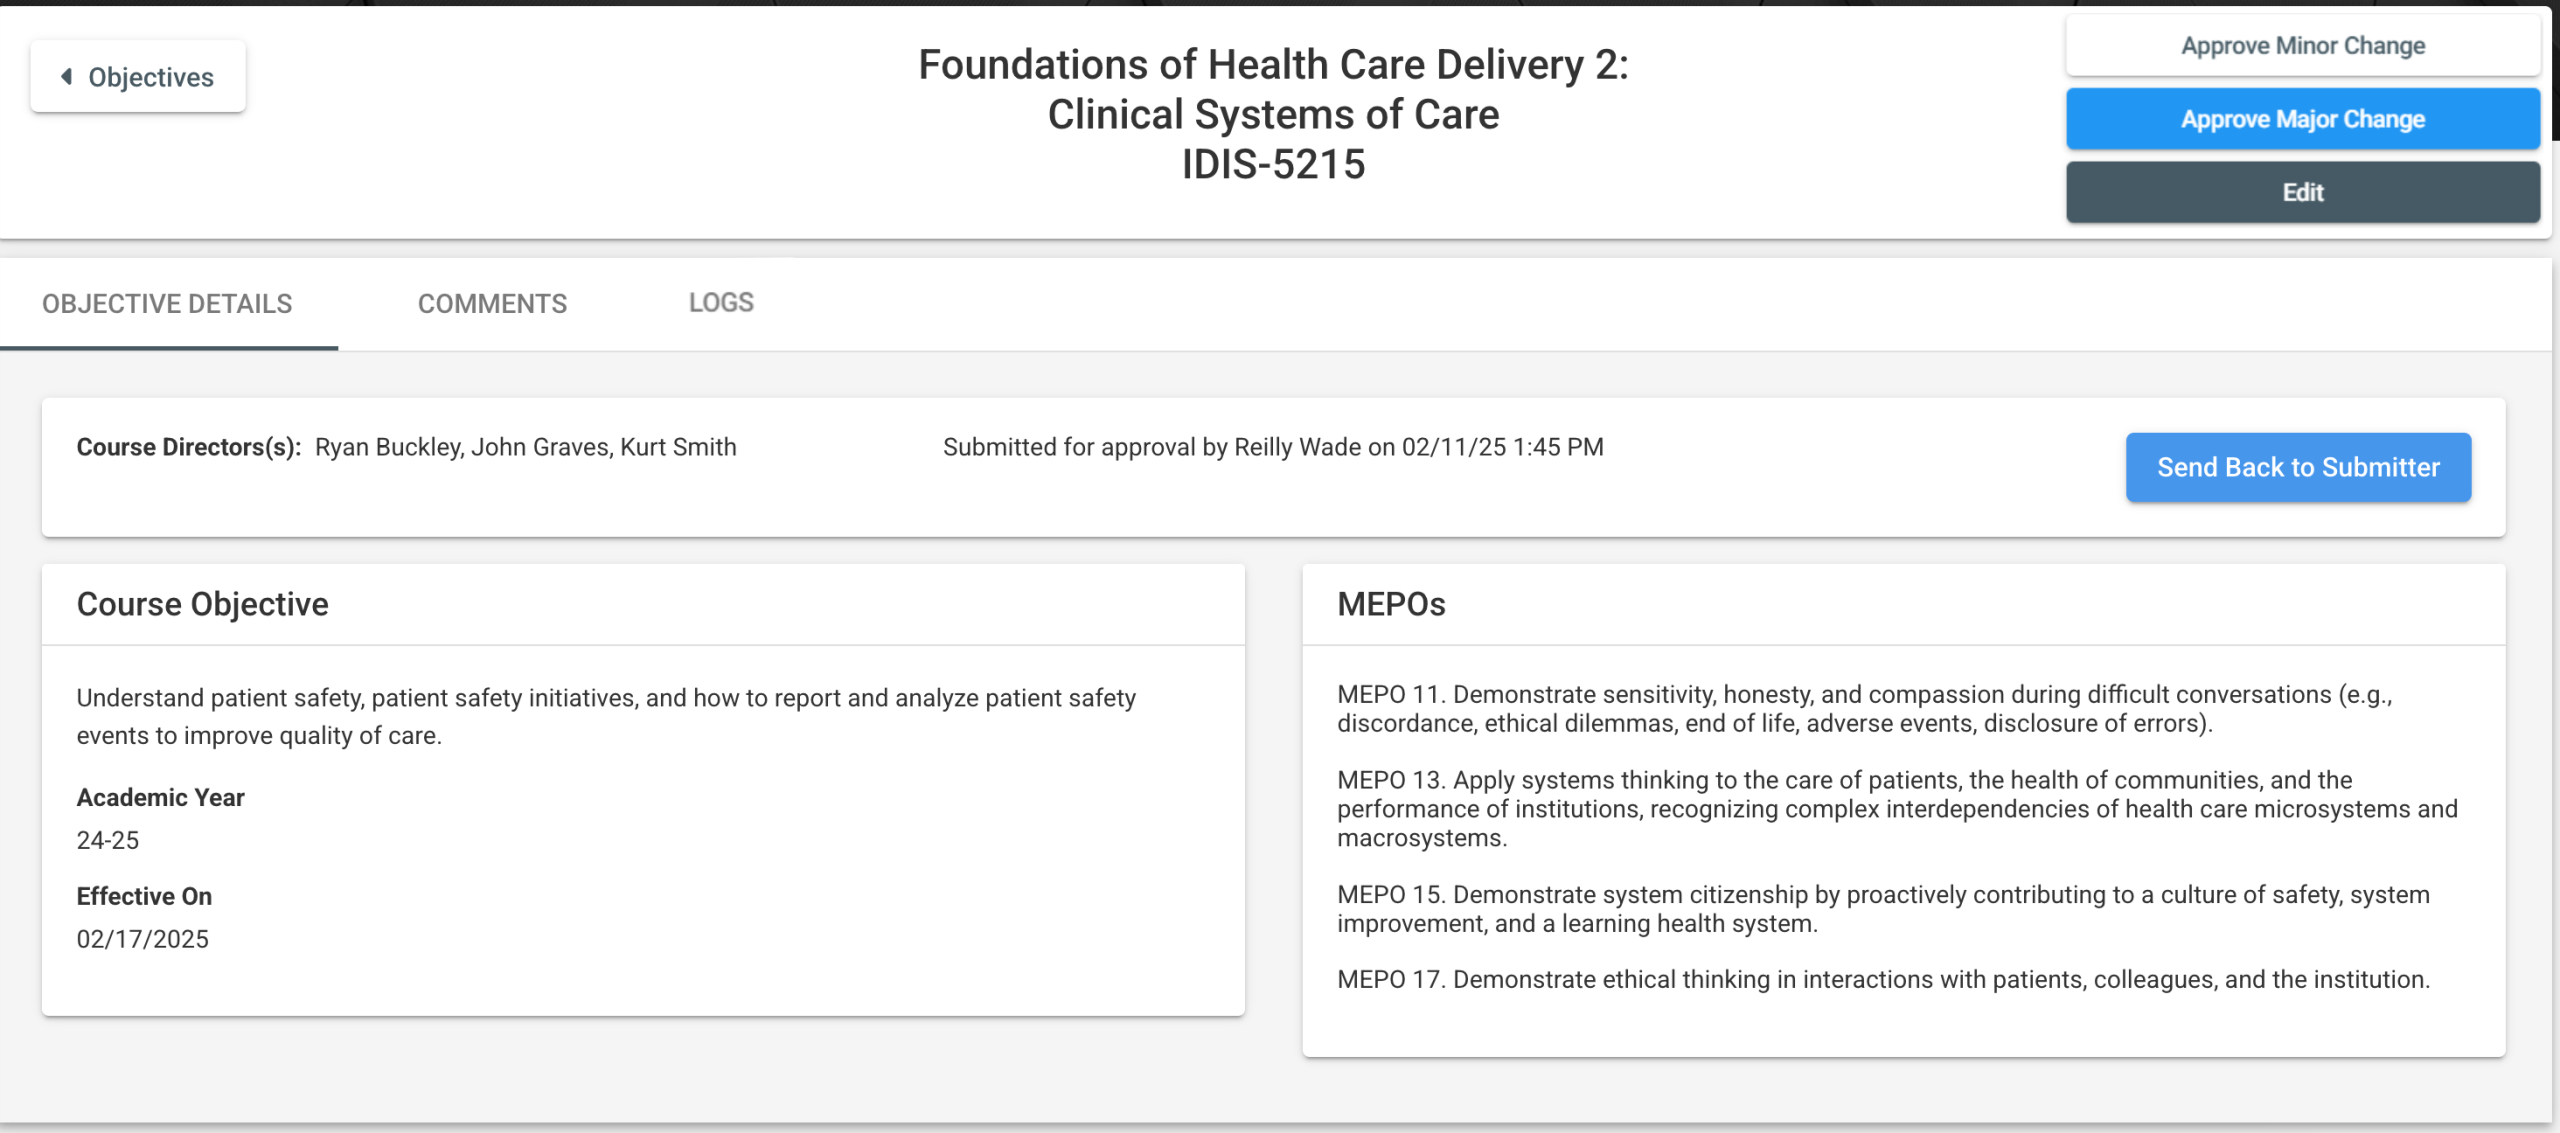Click the patient safety objective description
2560x1133 pixels.
(606, 716)
